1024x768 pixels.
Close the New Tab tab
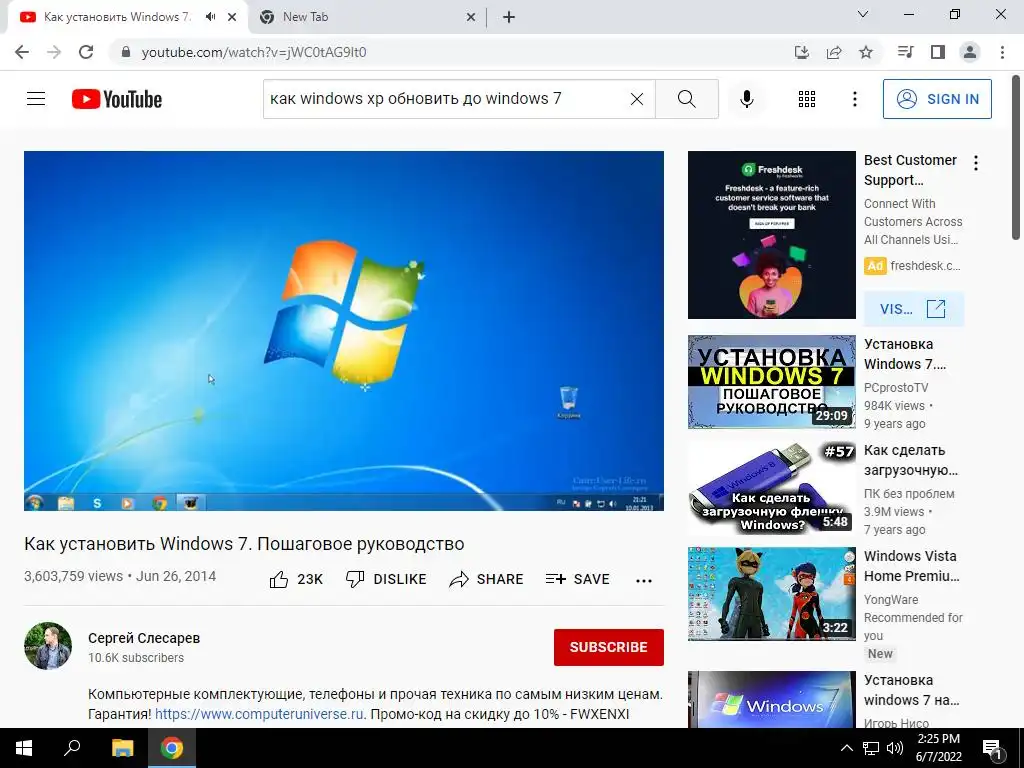471,18
